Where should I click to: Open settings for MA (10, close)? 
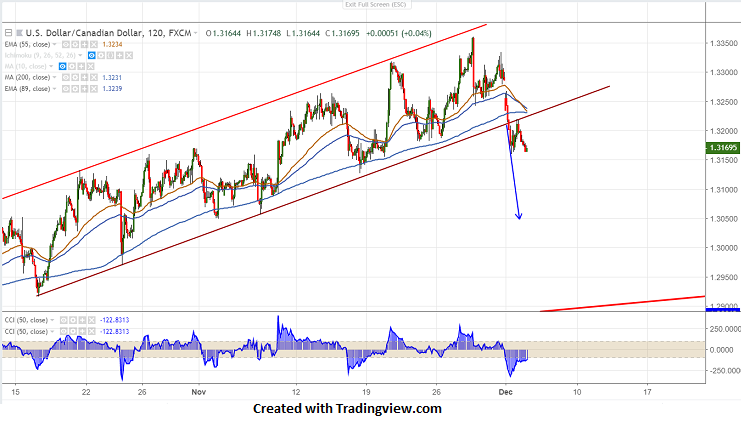72,67
